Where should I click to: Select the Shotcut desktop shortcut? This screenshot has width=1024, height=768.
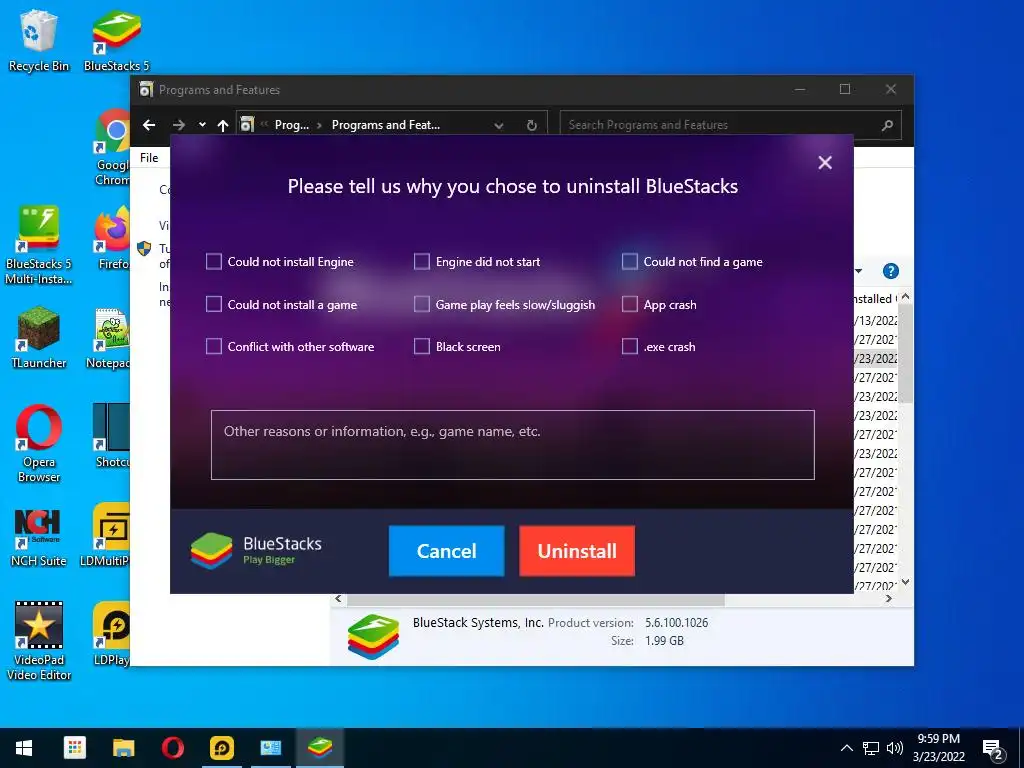(111, 436)
